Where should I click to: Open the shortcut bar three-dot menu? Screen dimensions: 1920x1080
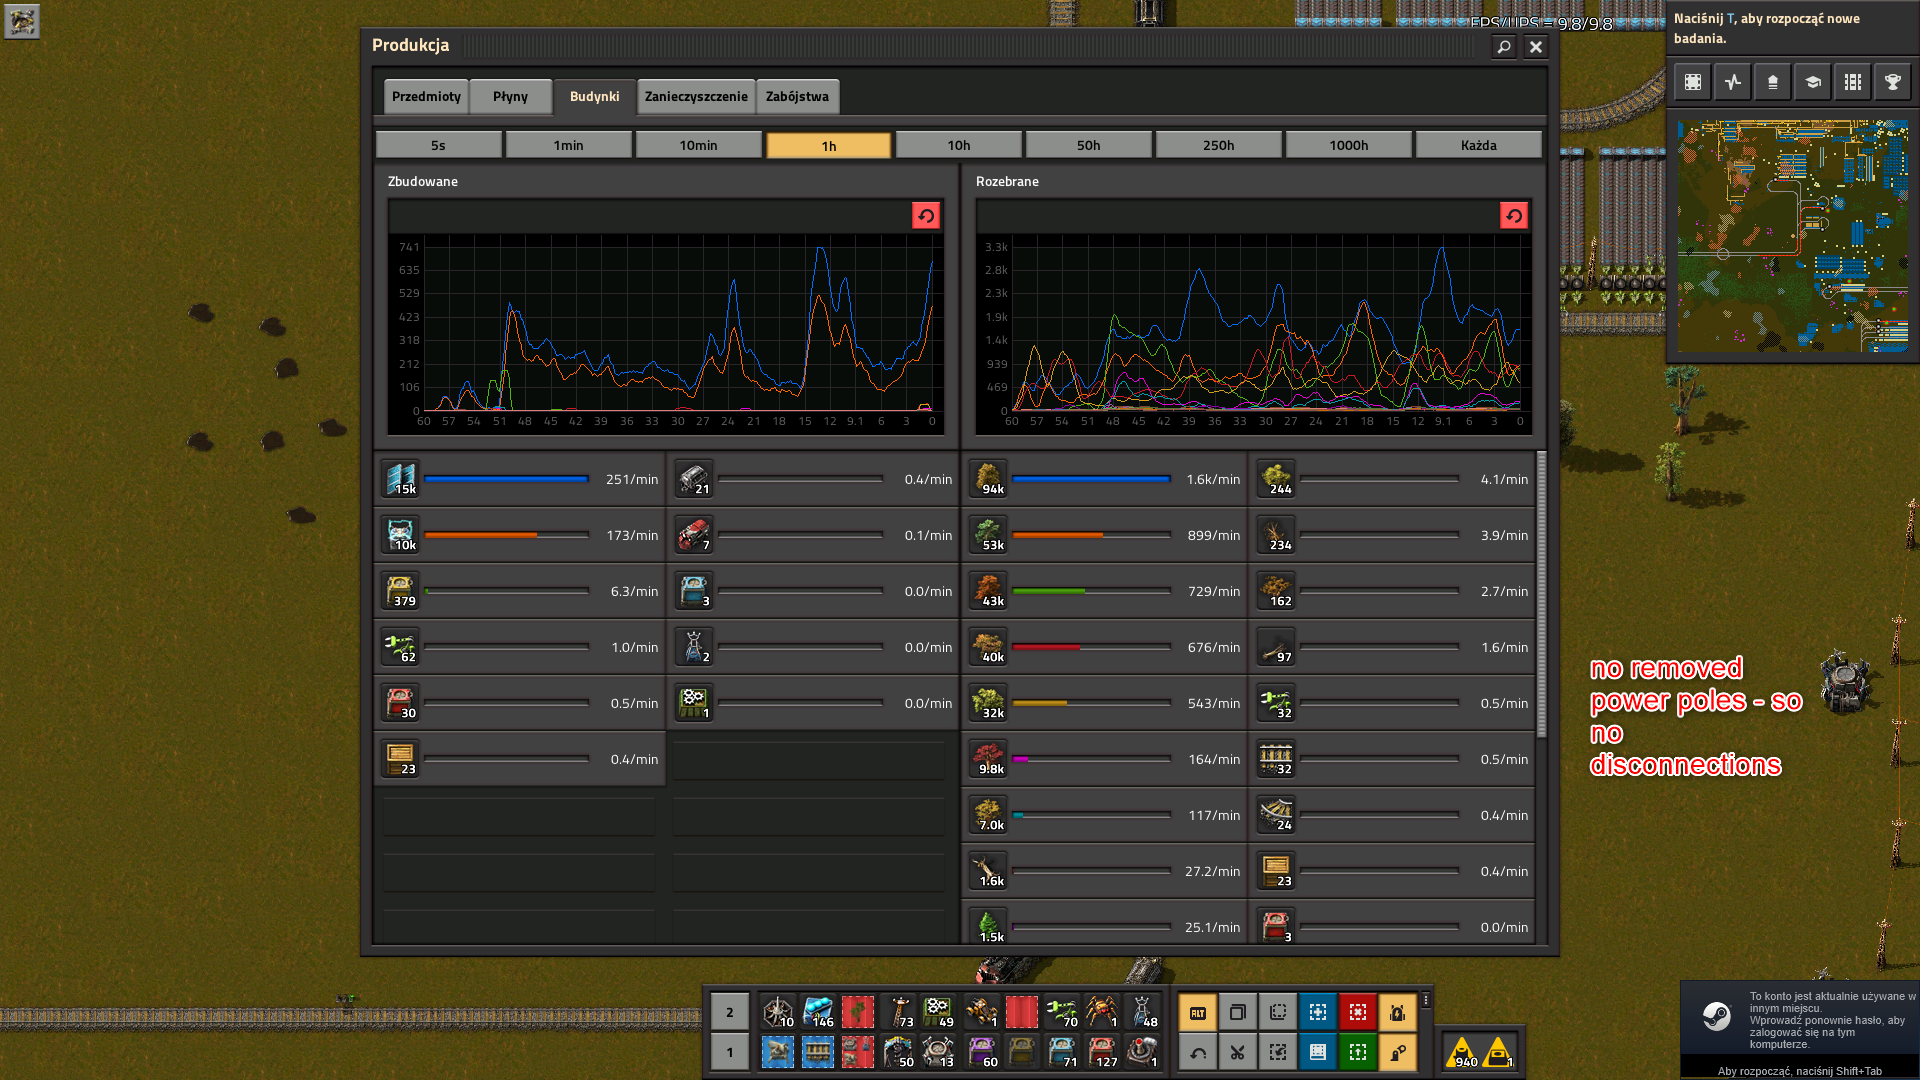coord(1426,999)
